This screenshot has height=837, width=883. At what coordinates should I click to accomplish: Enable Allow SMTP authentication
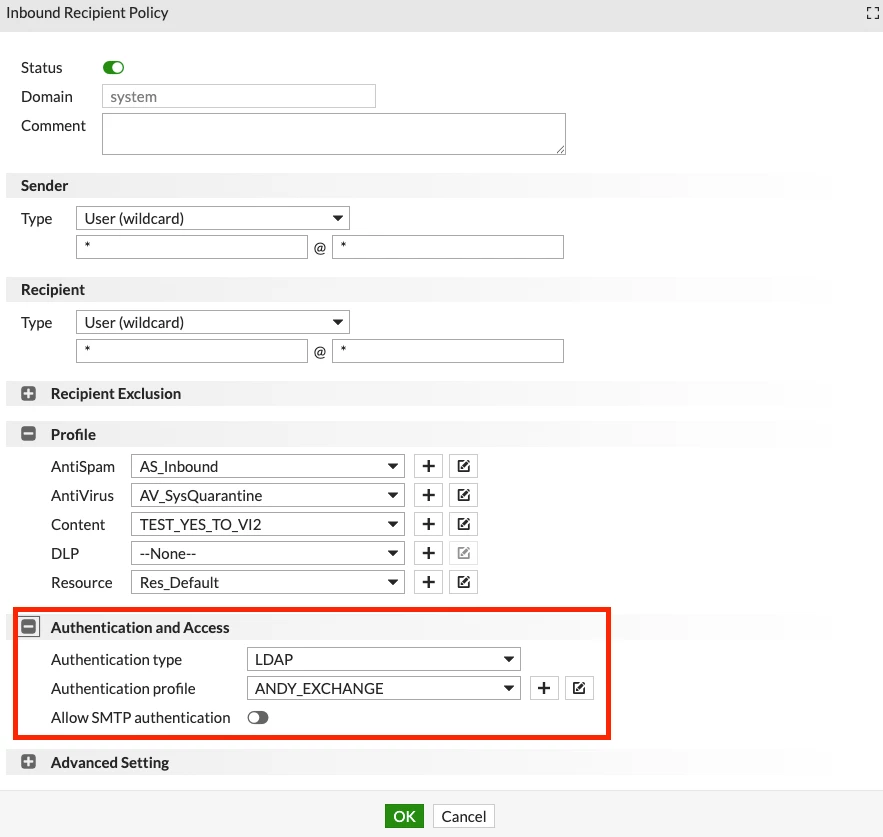point(258,718)
